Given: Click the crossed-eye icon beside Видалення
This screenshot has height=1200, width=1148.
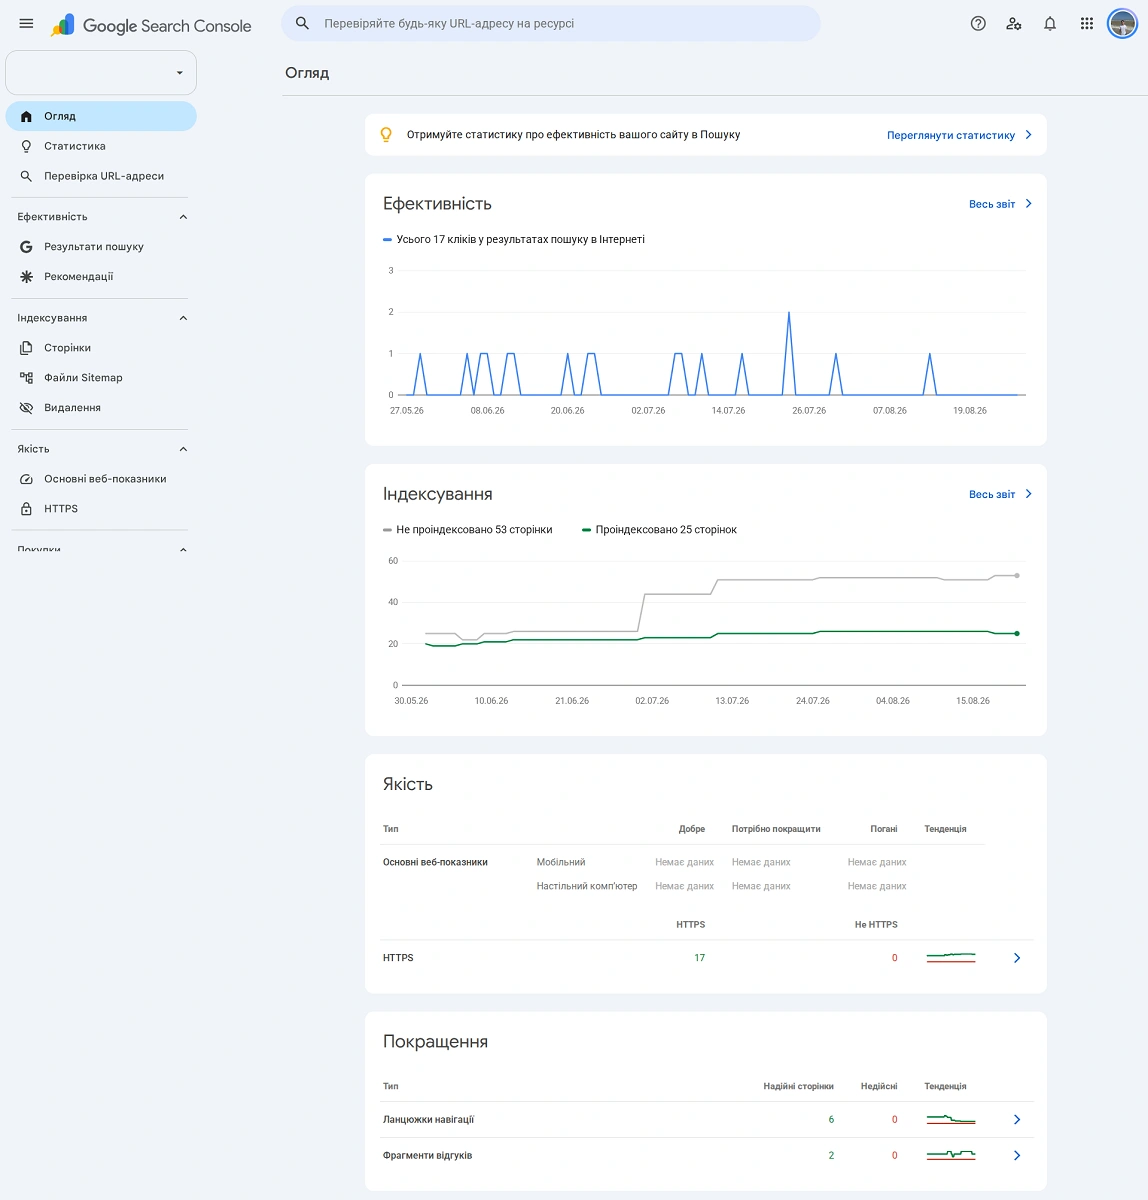Looking at the screenshot, I should coord(27,408).
